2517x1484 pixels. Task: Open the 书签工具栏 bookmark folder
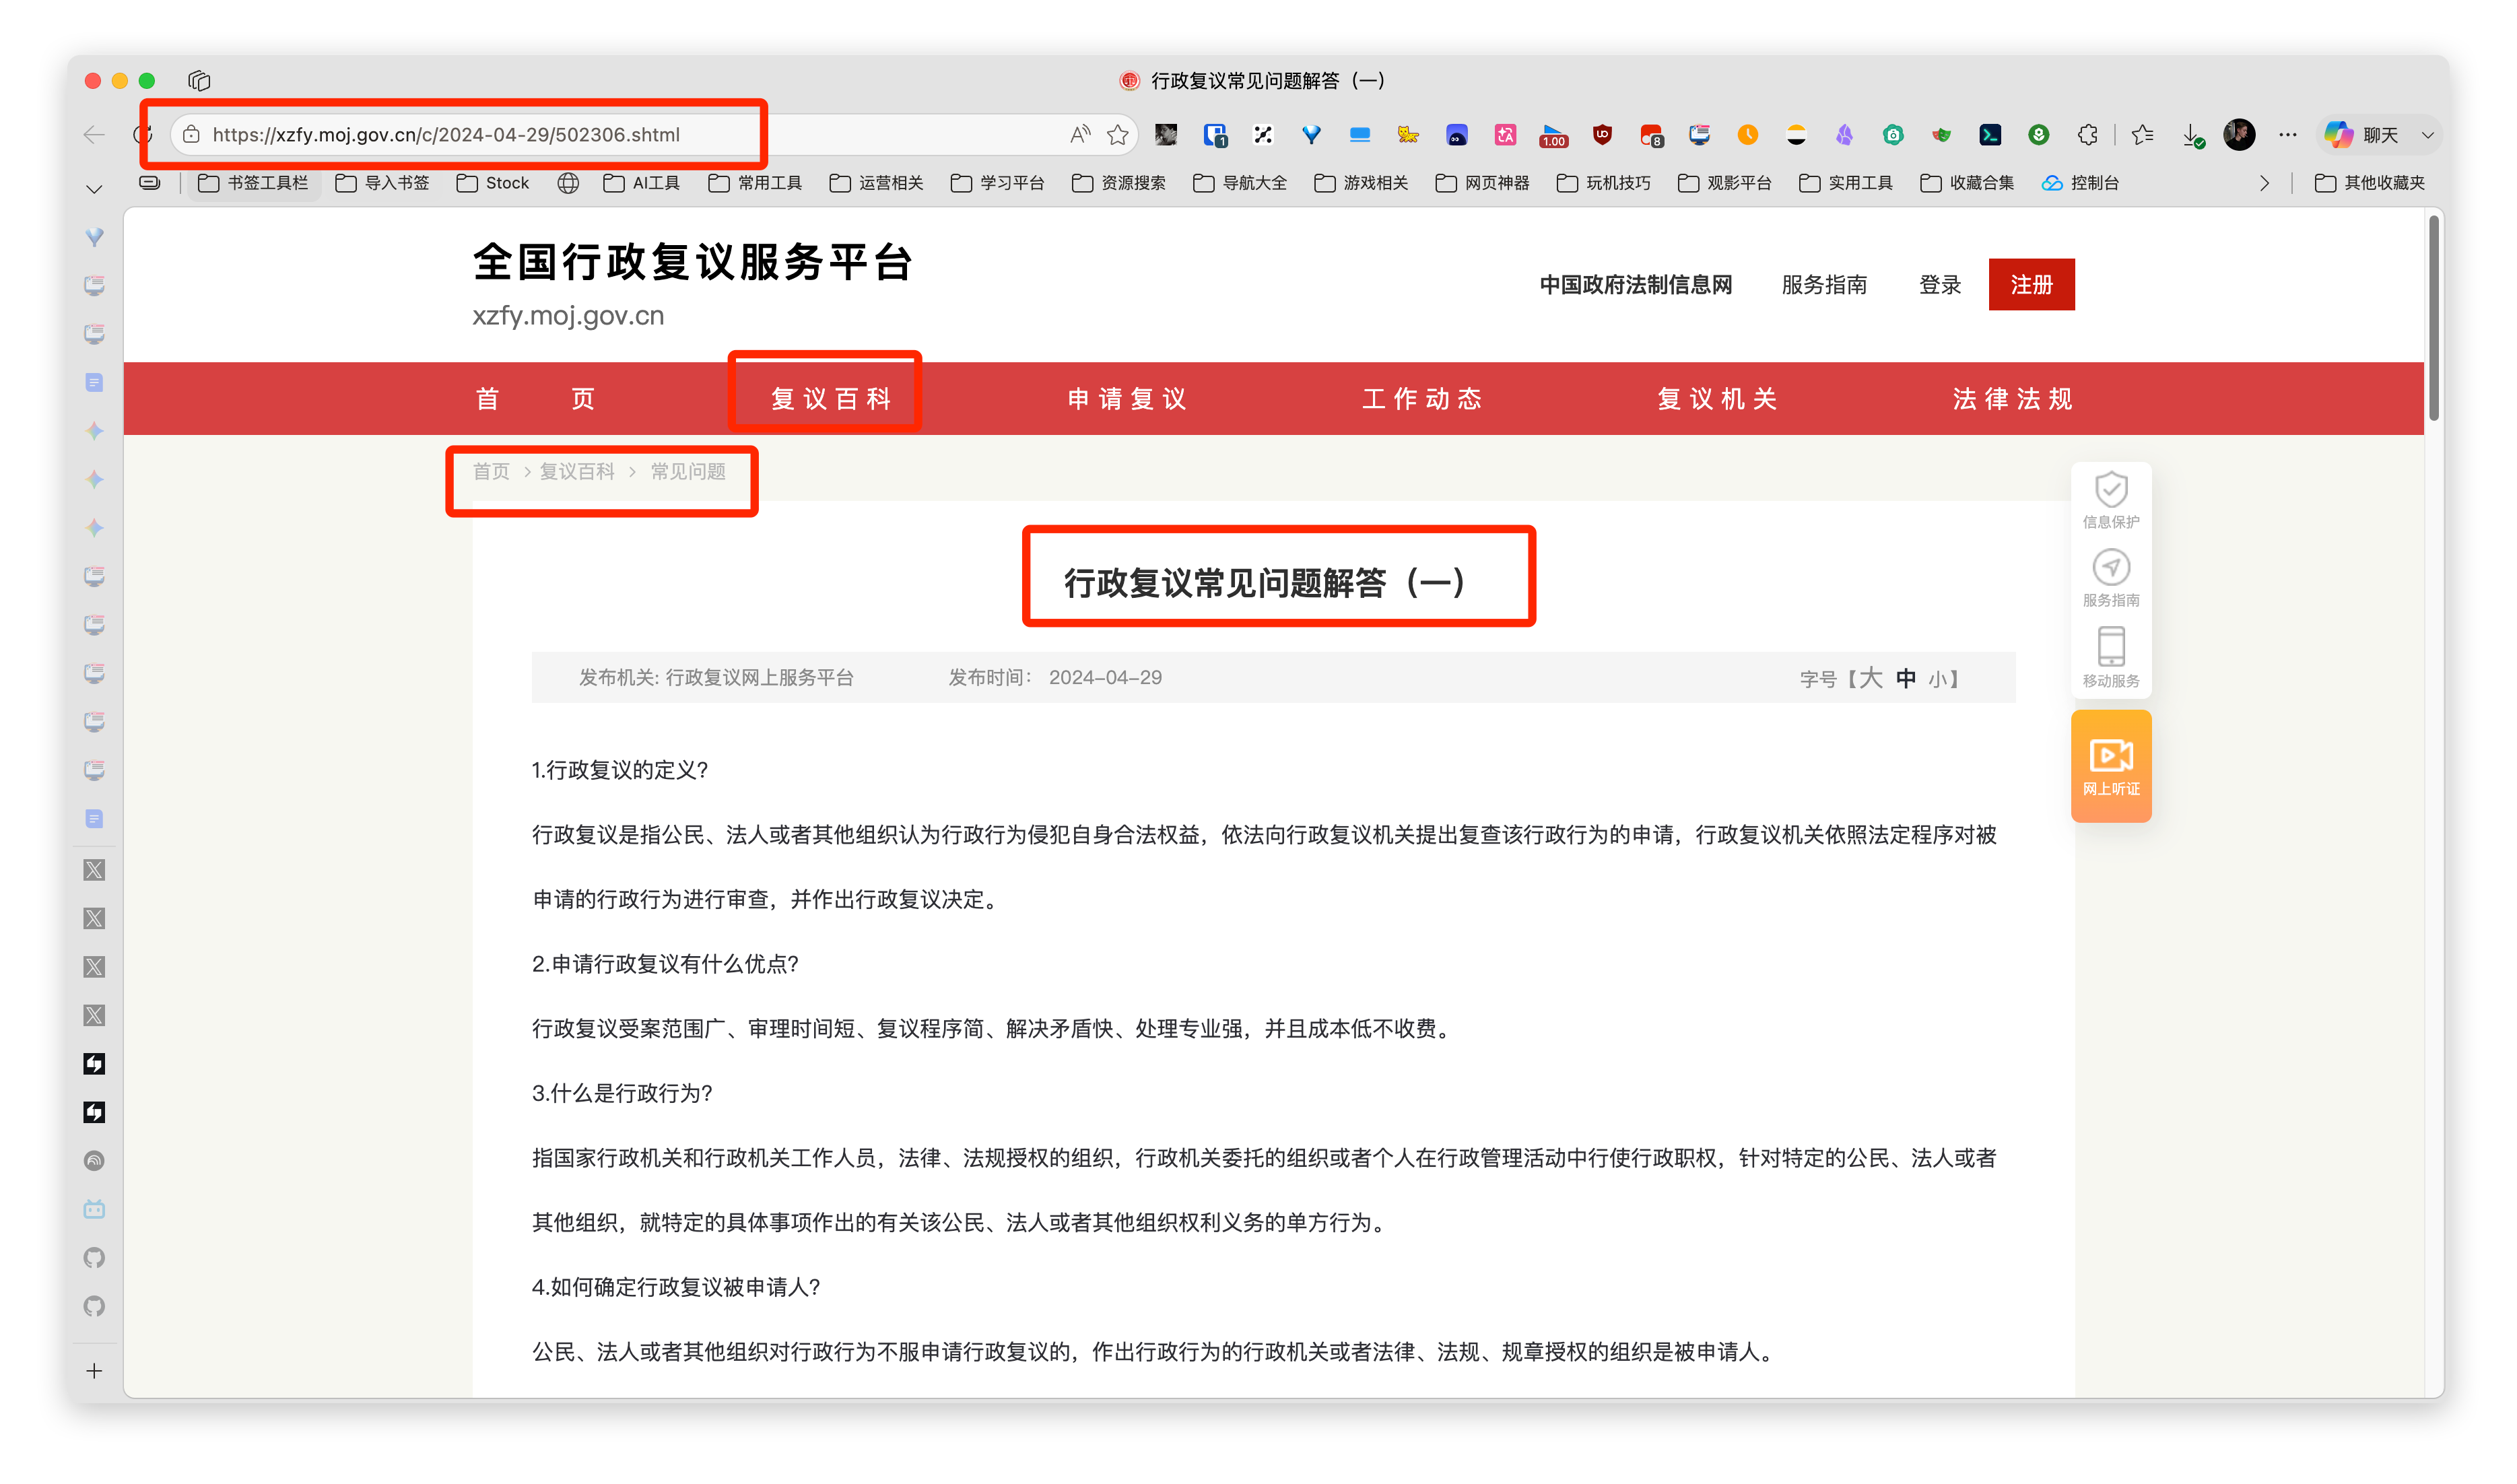click(x=253, y=183)
